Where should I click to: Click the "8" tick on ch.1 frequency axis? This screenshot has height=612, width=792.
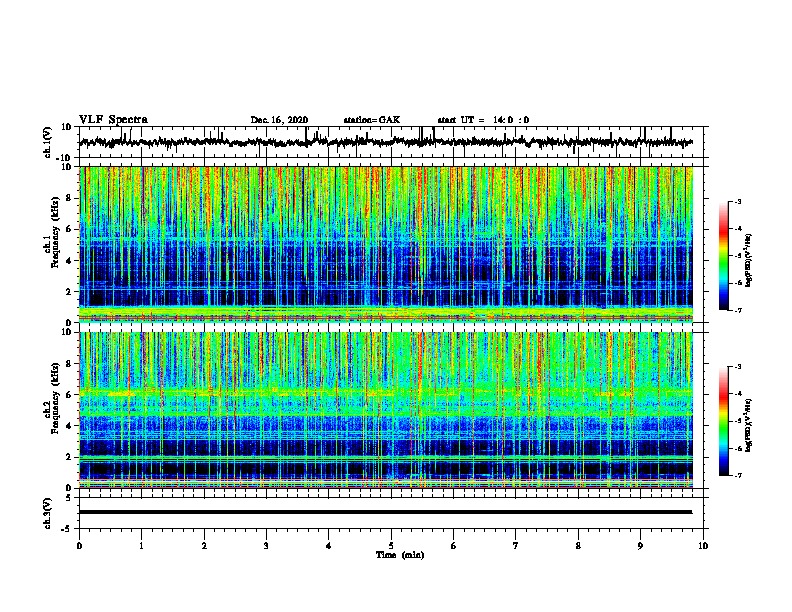click(70, 198)
